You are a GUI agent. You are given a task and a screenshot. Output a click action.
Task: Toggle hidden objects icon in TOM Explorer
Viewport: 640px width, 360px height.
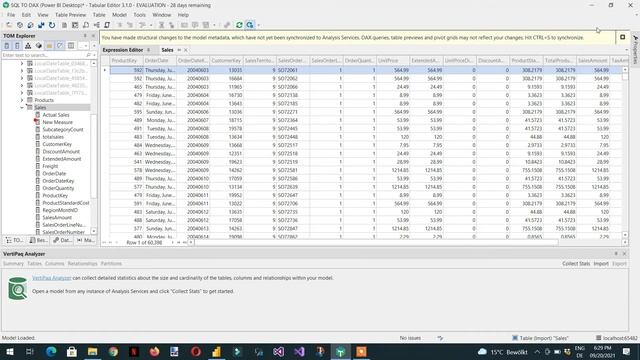click(x=60, y=46)
